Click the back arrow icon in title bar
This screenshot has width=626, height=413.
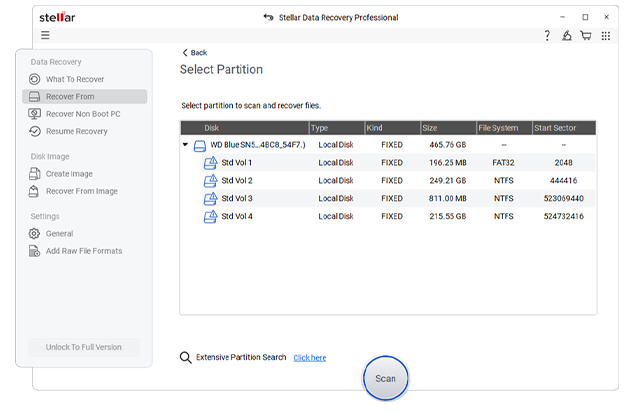tap(268, 17)
